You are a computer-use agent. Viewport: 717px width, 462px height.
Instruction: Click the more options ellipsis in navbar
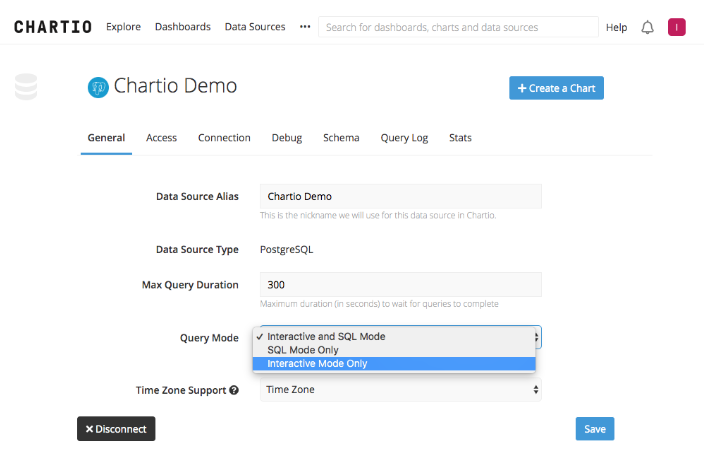305,27
